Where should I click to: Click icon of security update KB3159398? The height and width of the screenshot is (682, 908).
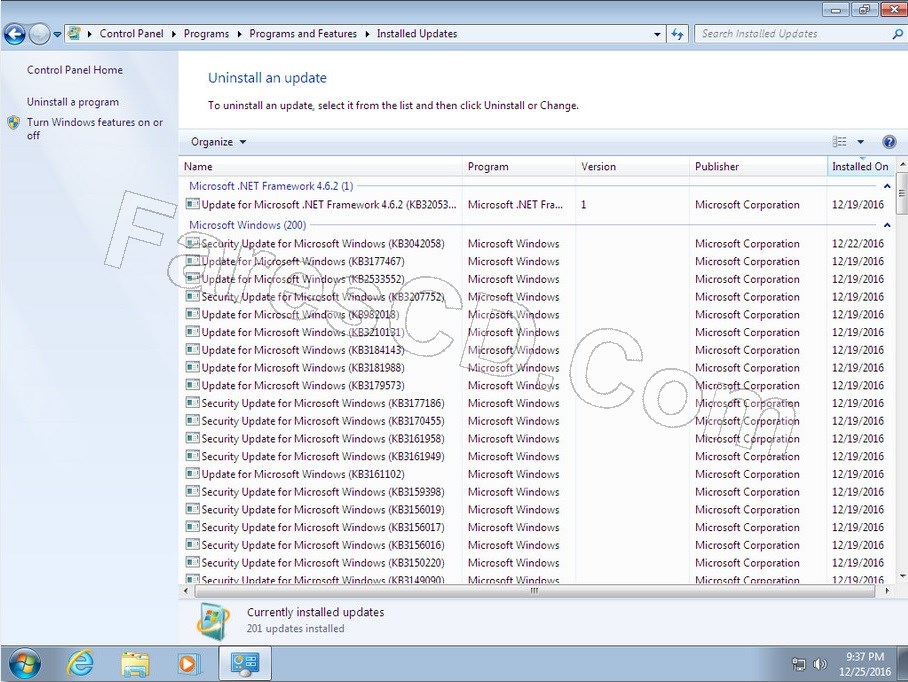coord(192,492)
